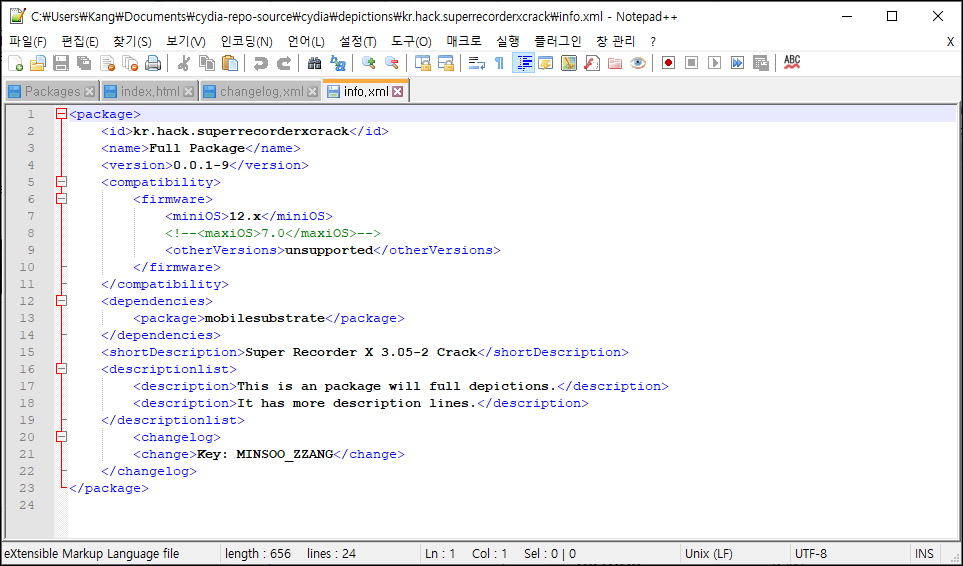Run macro multiple times icon
Viewport: 963px width, 566px height.
point(737,63)
